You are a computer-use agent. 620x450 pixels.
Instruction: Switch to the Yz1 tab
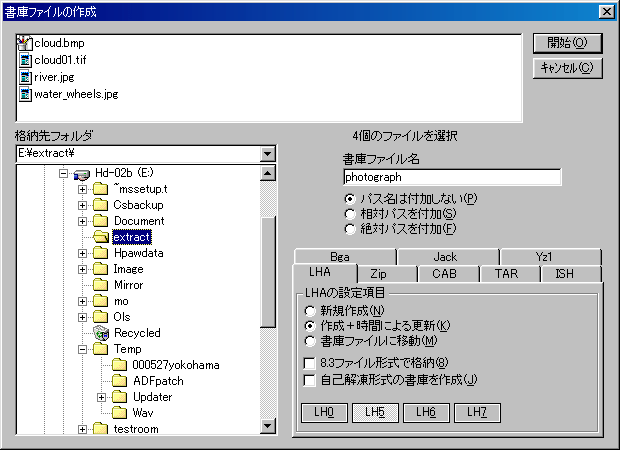tap(550, 257)
